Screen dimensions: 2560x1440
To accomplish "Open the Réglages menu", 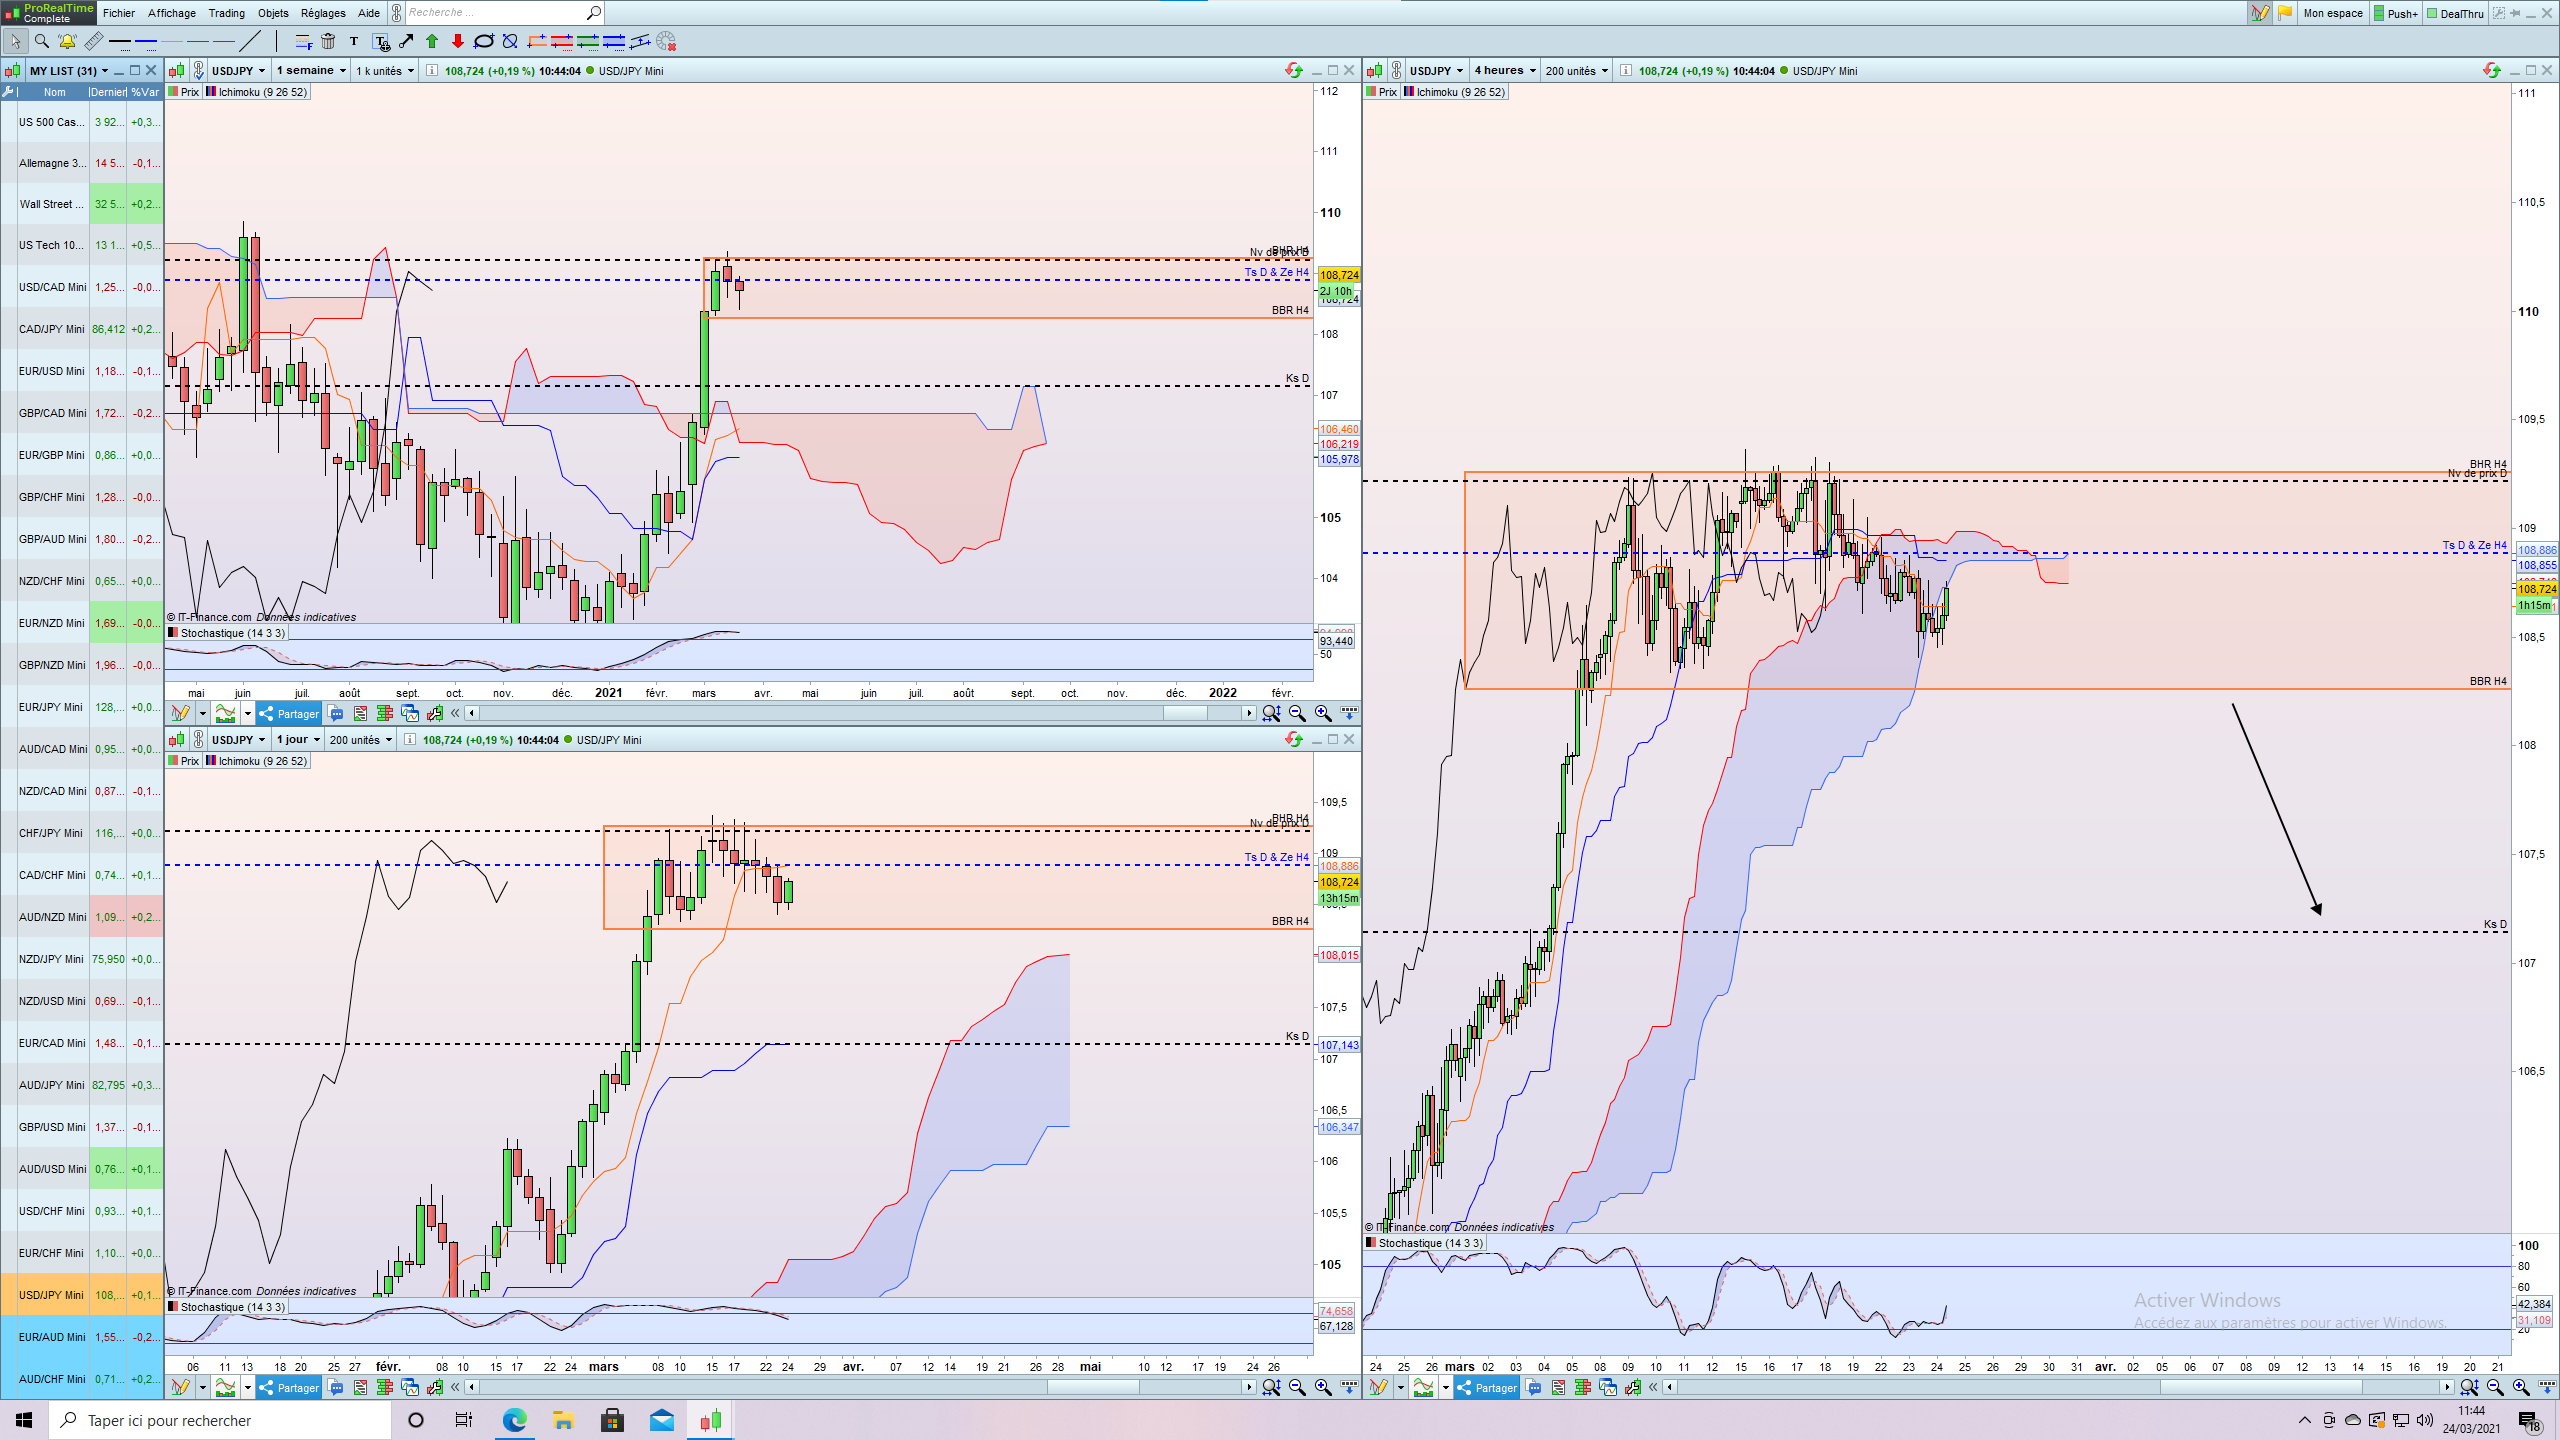I will (x=322, y=13).
